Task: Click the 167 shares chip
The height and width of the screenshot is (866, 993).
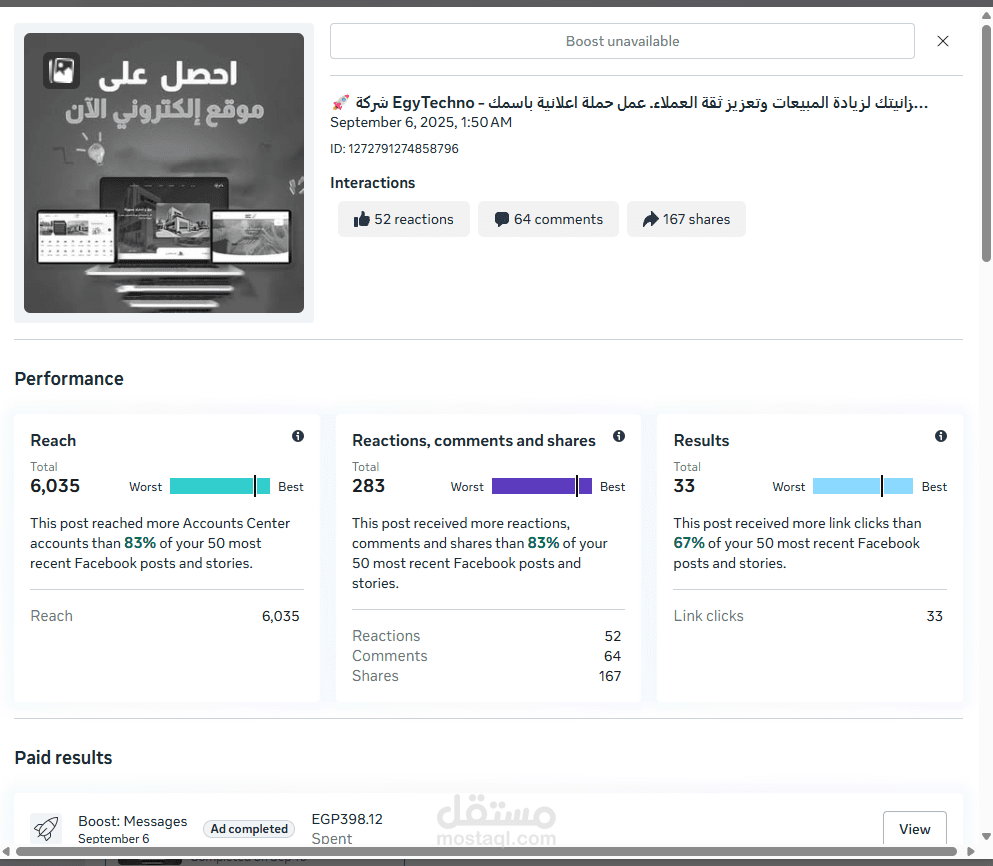Action: tap(686, 219)
